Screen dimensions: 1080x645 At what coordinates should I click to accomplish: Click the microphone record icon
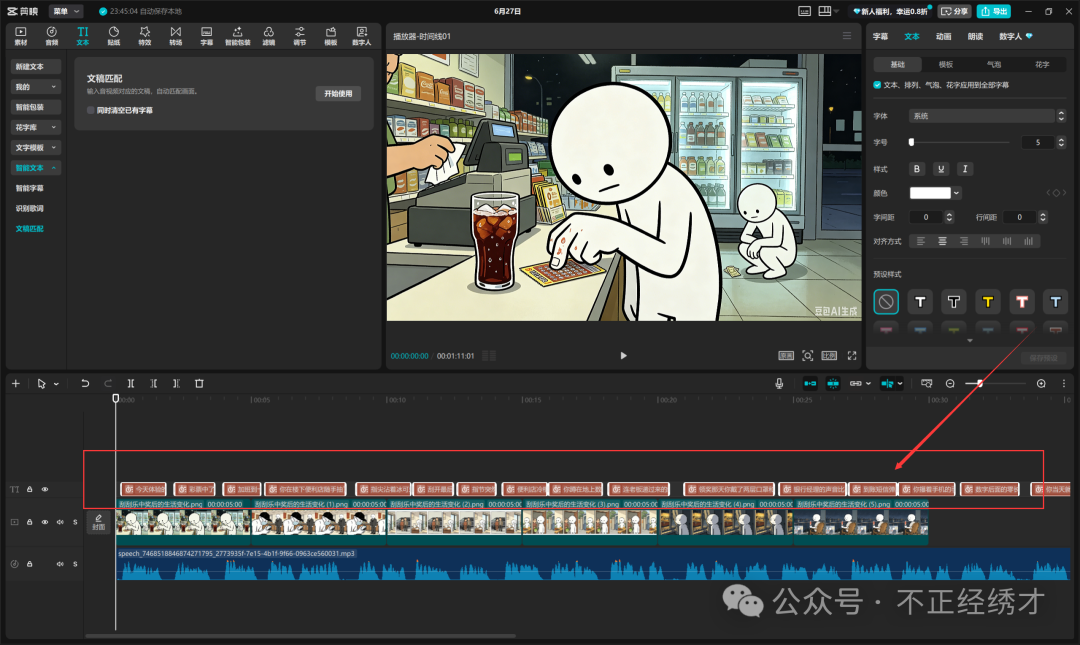click(x=779, y=383)
